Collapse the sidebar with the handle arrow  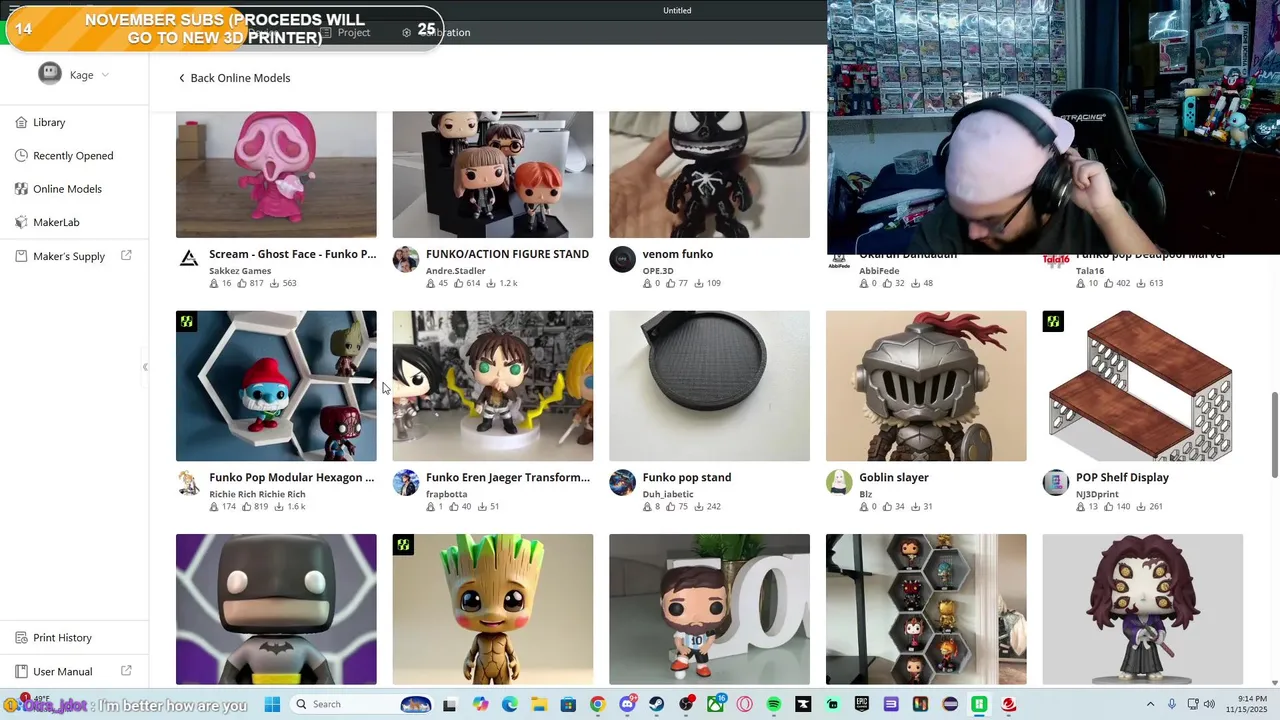click(145, 367)
